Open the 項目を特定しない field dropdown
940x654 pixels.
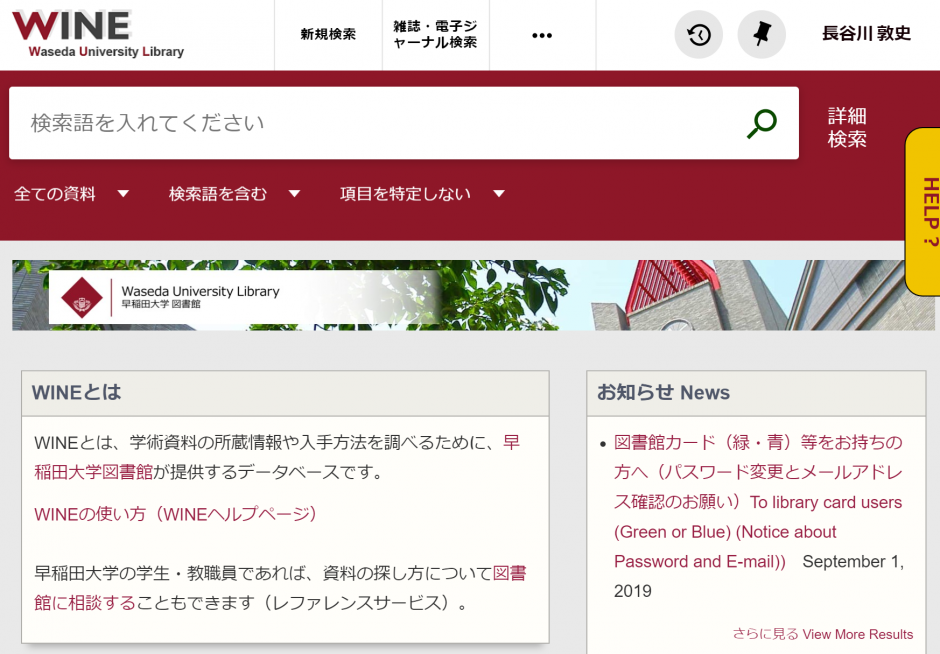click(x=419, y=194)
